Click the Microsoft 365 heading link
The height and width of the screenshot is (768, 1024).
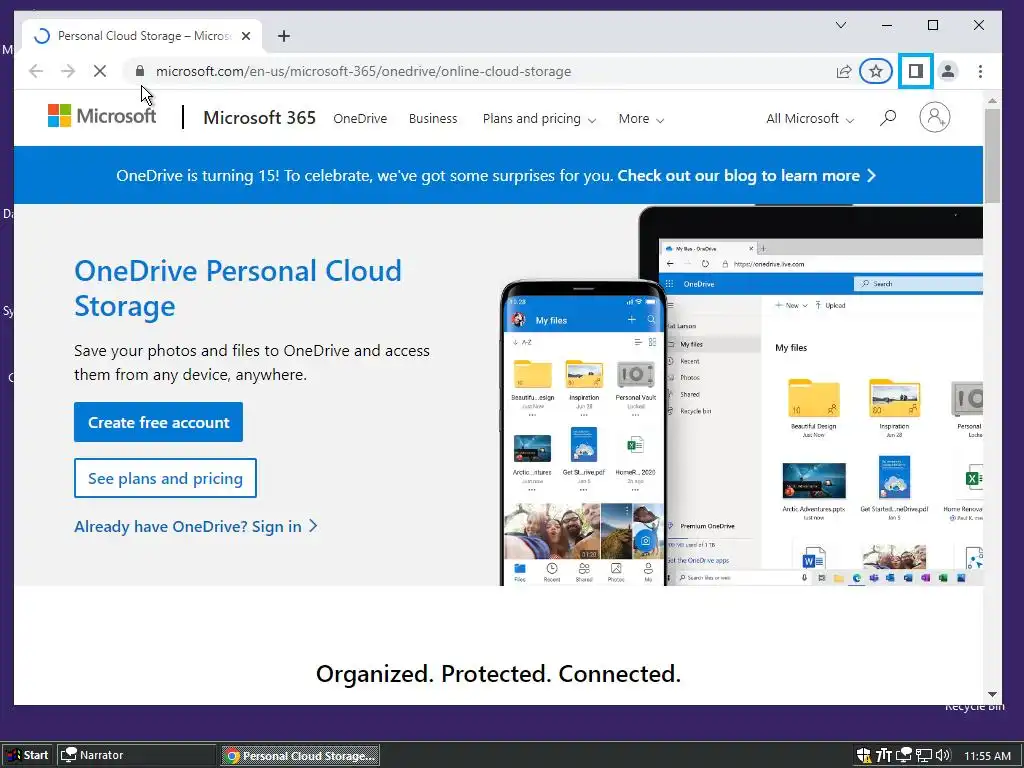coord(259,118)
